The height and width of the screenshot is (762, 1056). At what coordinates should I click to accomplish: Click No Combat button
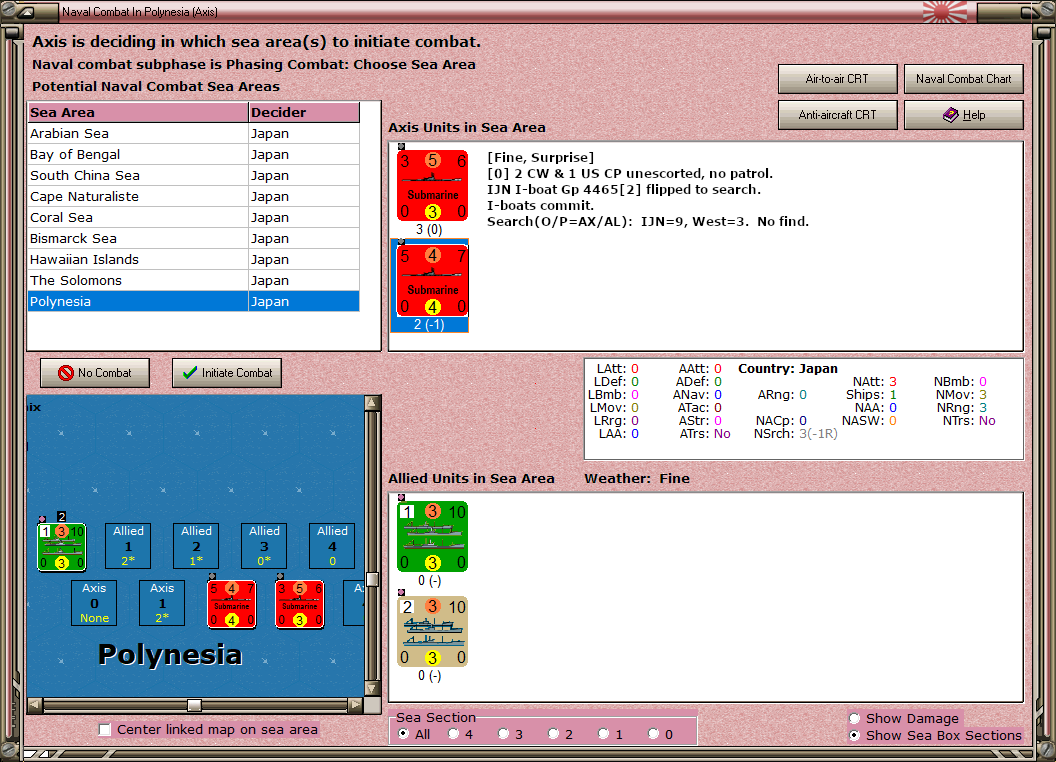[x=95, y=373]
